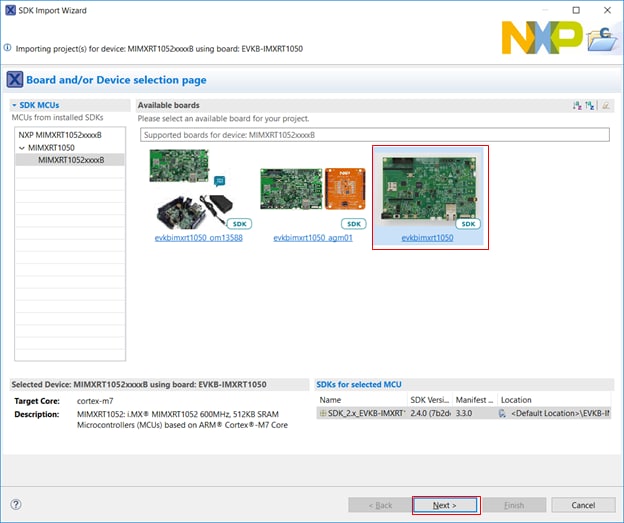This screenshot has height=523, width=624.
Task: Click the clear filter eraser icon
Action: [x=606, y=105]
